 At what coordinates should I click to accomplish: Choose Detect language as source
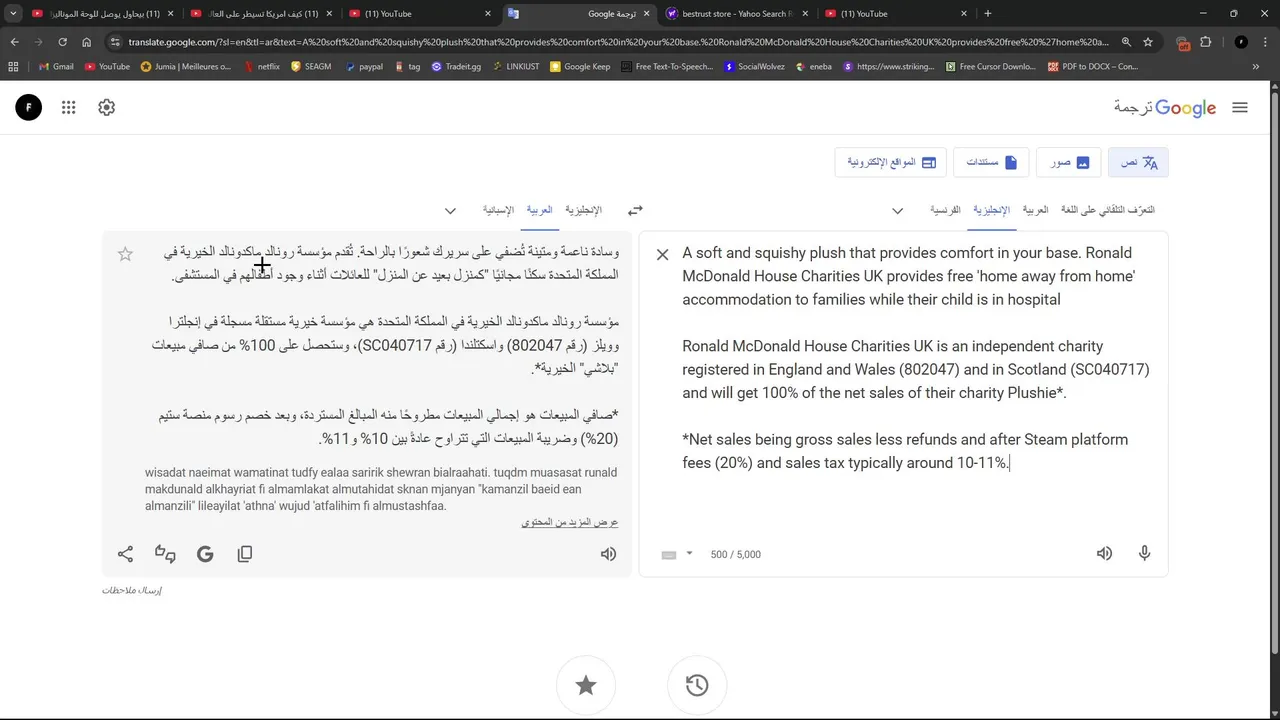(1108, 210)
